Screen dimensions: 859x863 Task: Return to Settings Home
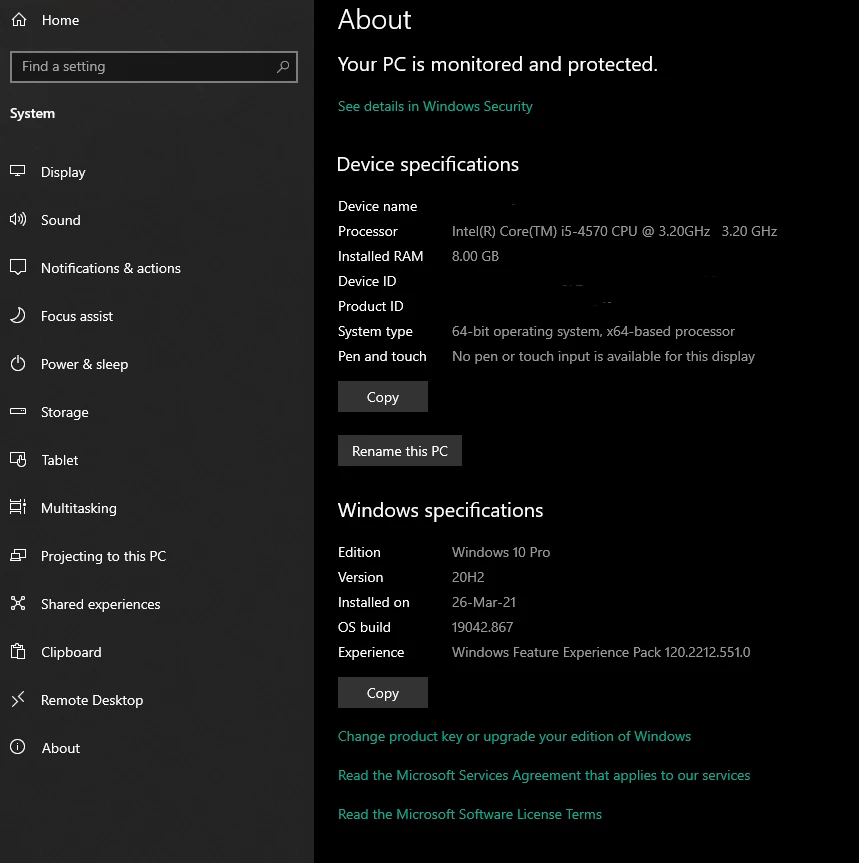coord(60,20)
